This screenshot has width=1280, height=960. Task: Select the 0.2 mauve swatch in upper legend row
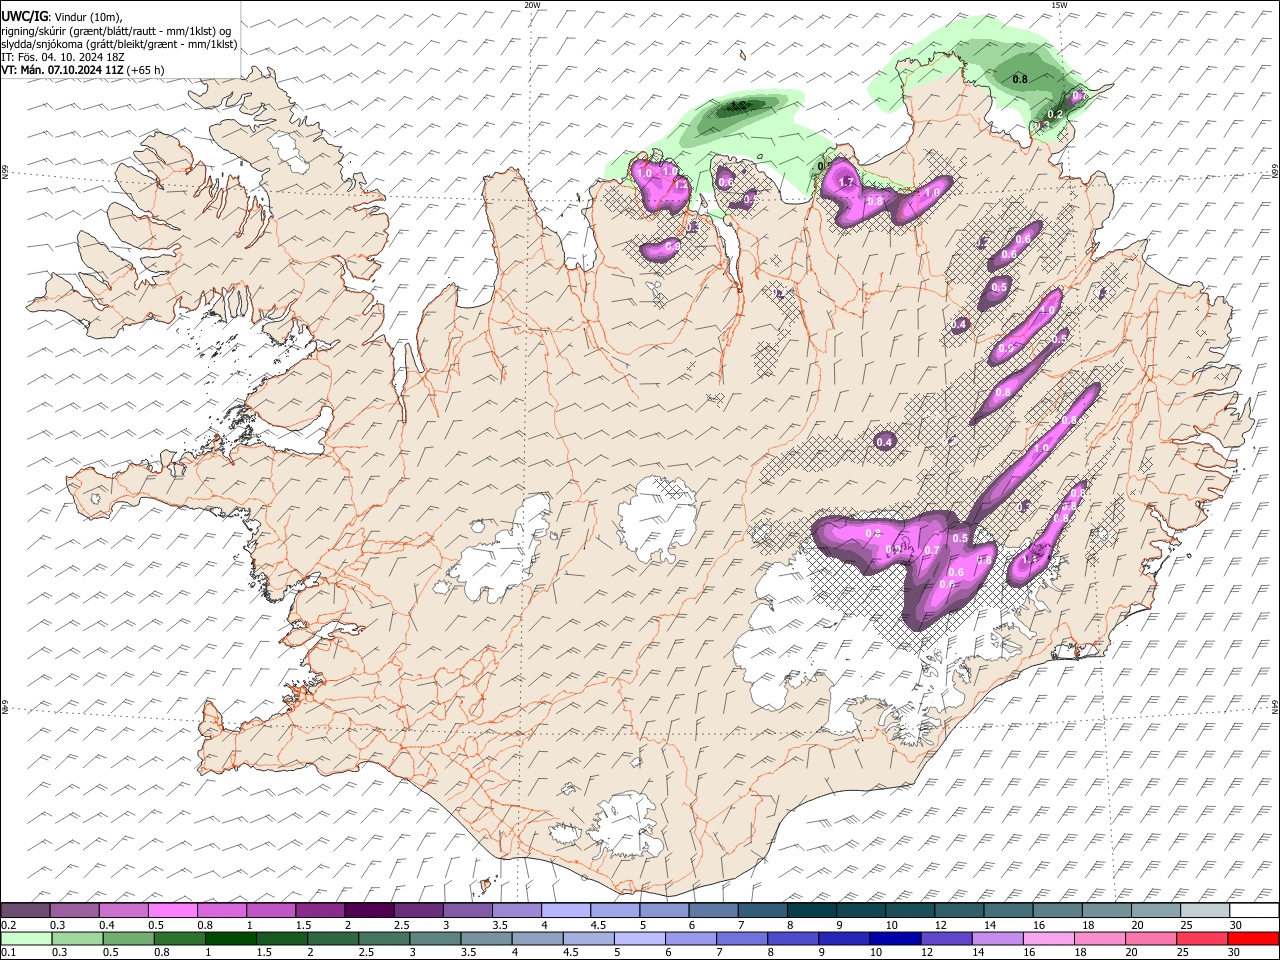click(25, 911)
